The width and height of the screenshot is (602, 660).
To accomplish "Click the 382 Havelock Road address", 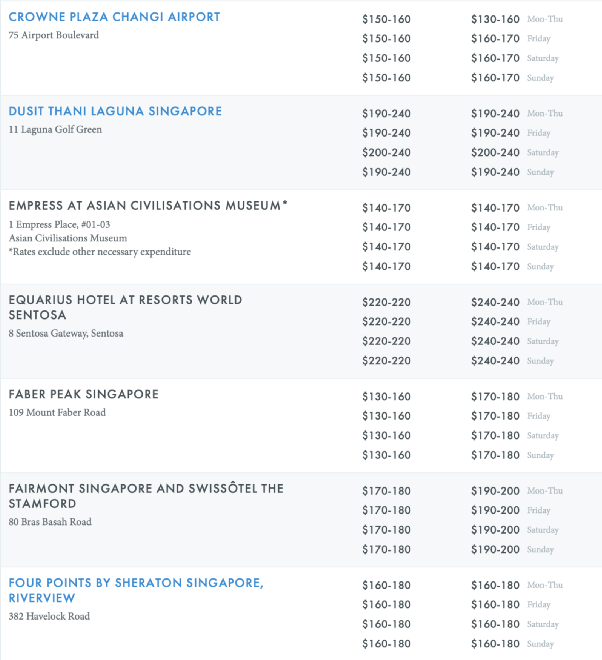I will click(49, 616).
